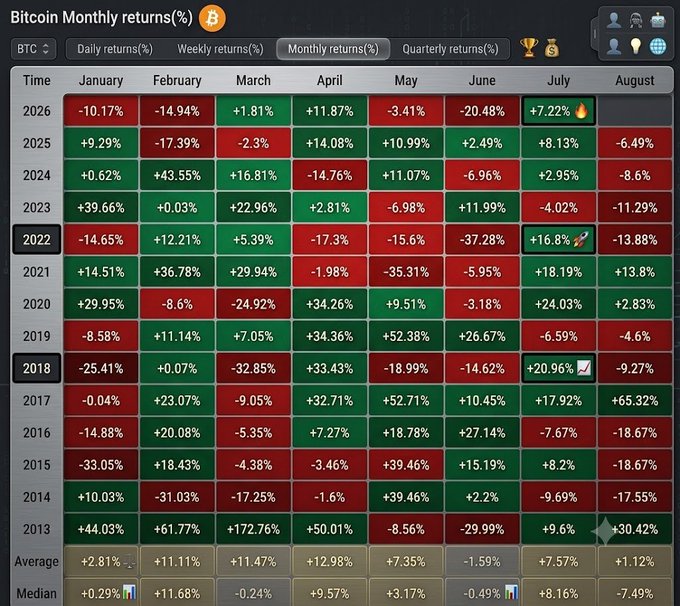
Task: Click the gold trophy icon
Action: click(x=529, y=48)
